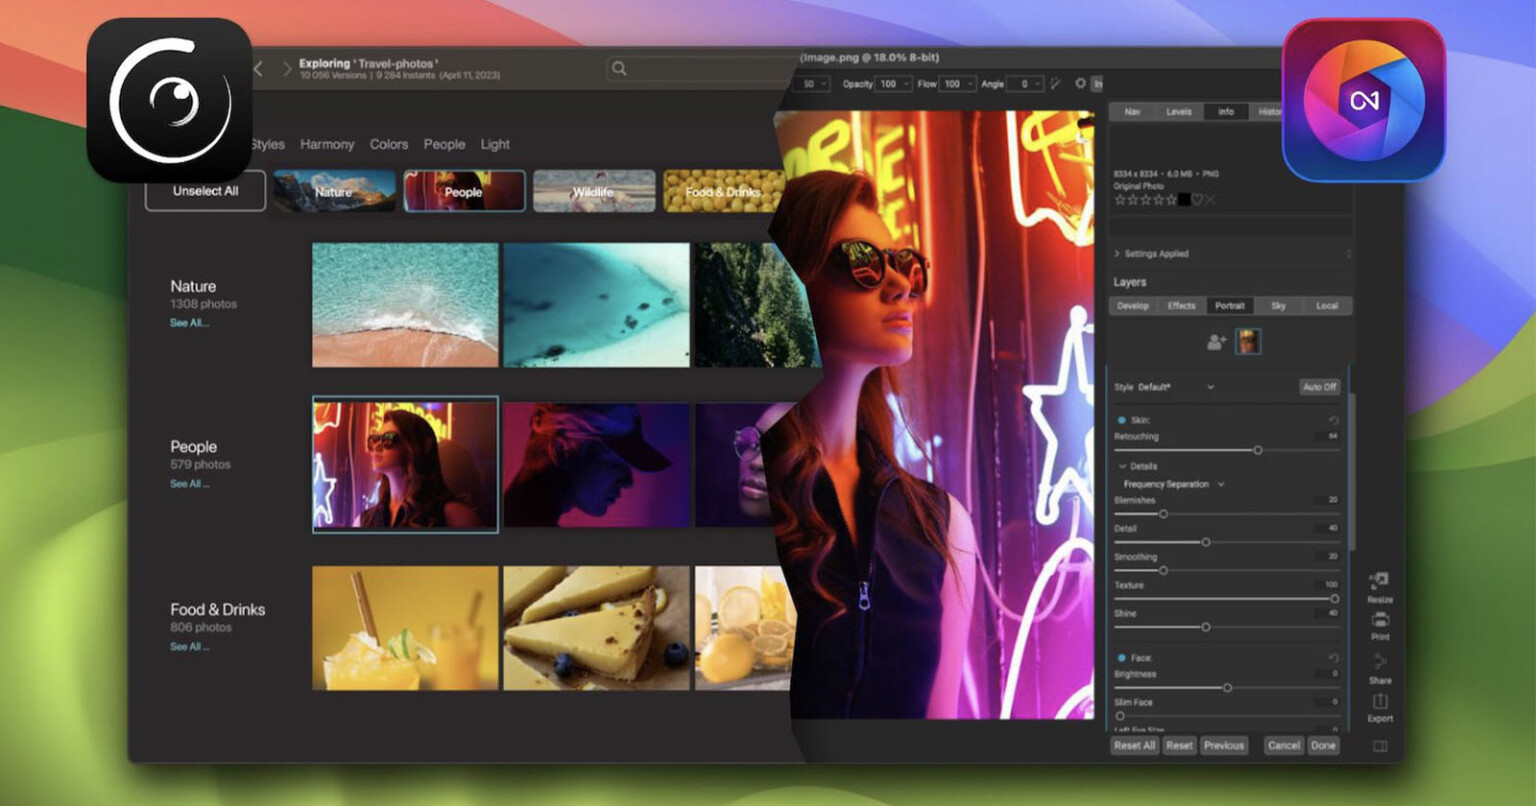Click the Cancel button
The height and width of the screenshot is (806, 1536).
[x=1283, y=745]
